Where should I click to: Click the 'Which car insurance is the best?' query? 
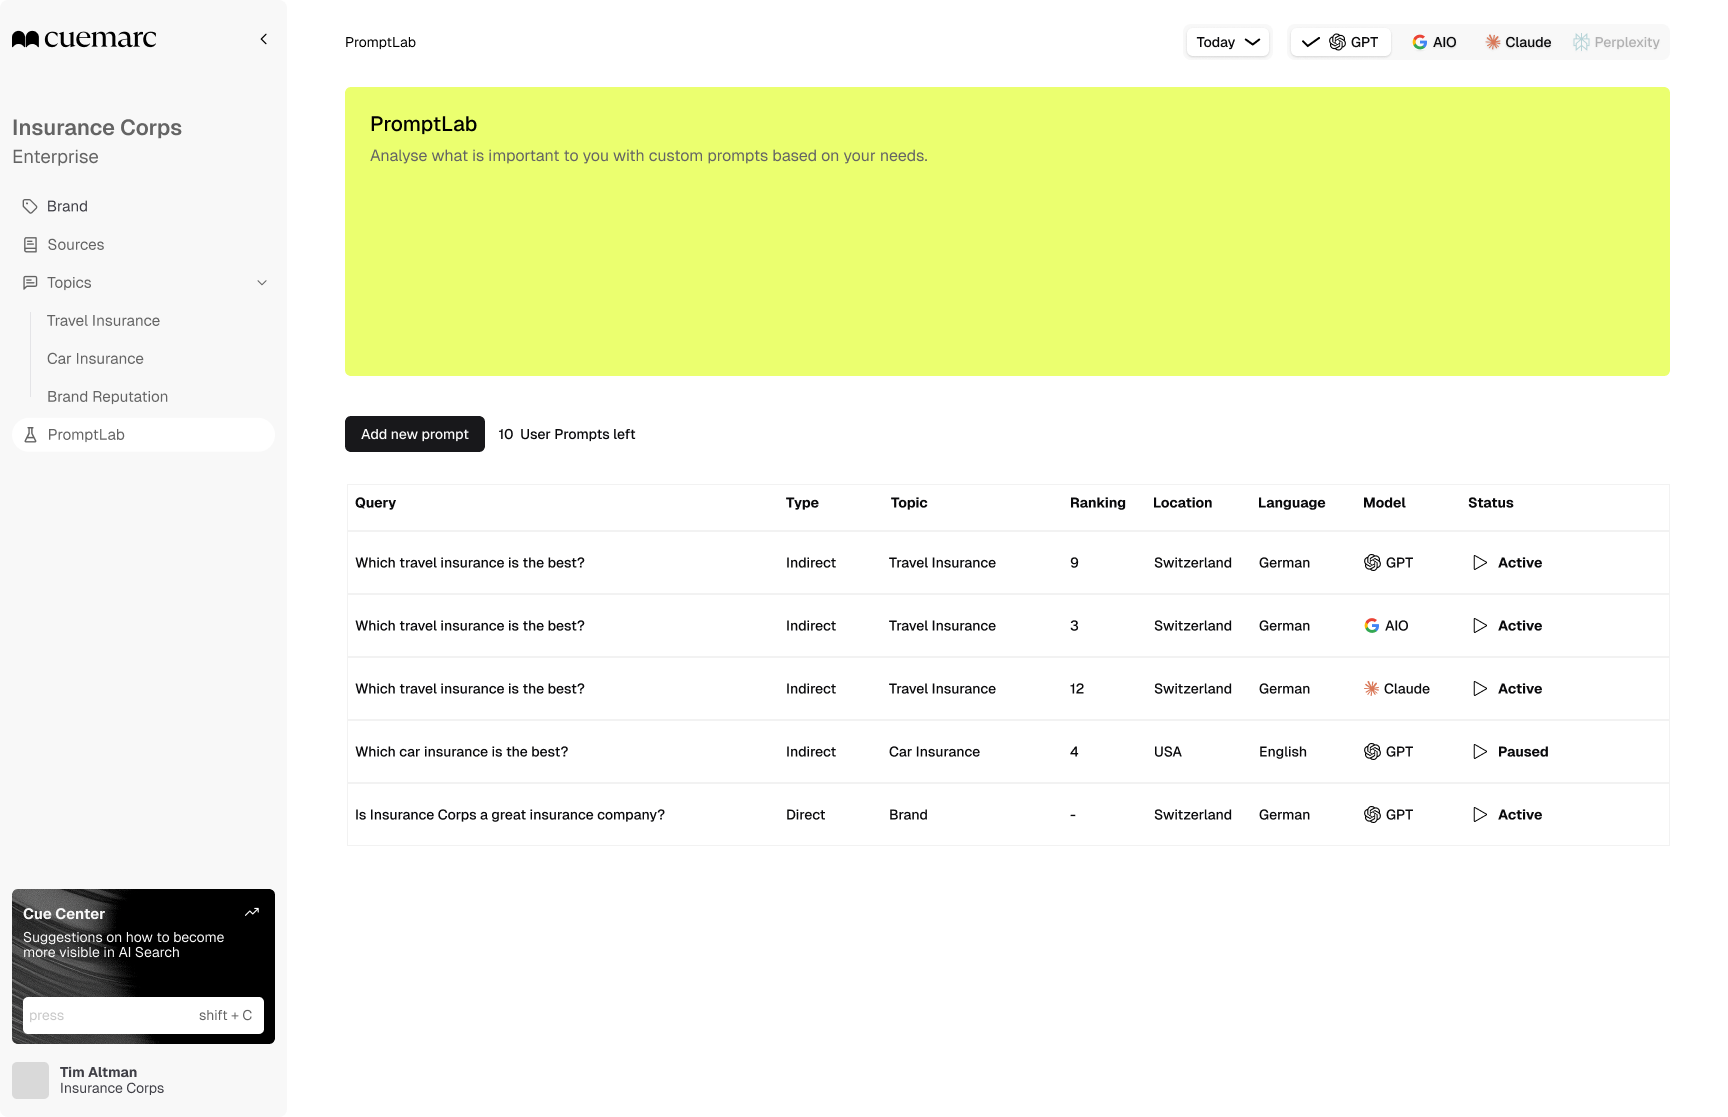(461, 751)
